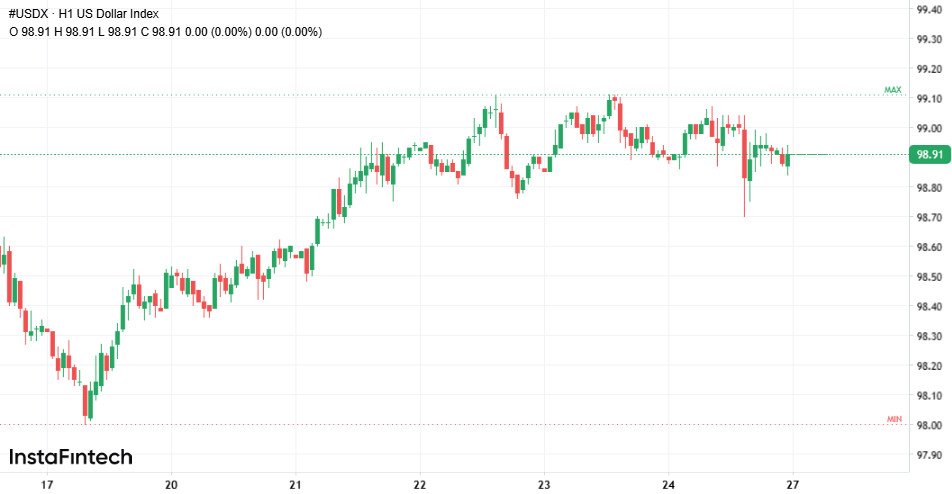The image size is (952, 494).
Task: Click the green 98.91 current price tag
Action: [x=927, y=155]
